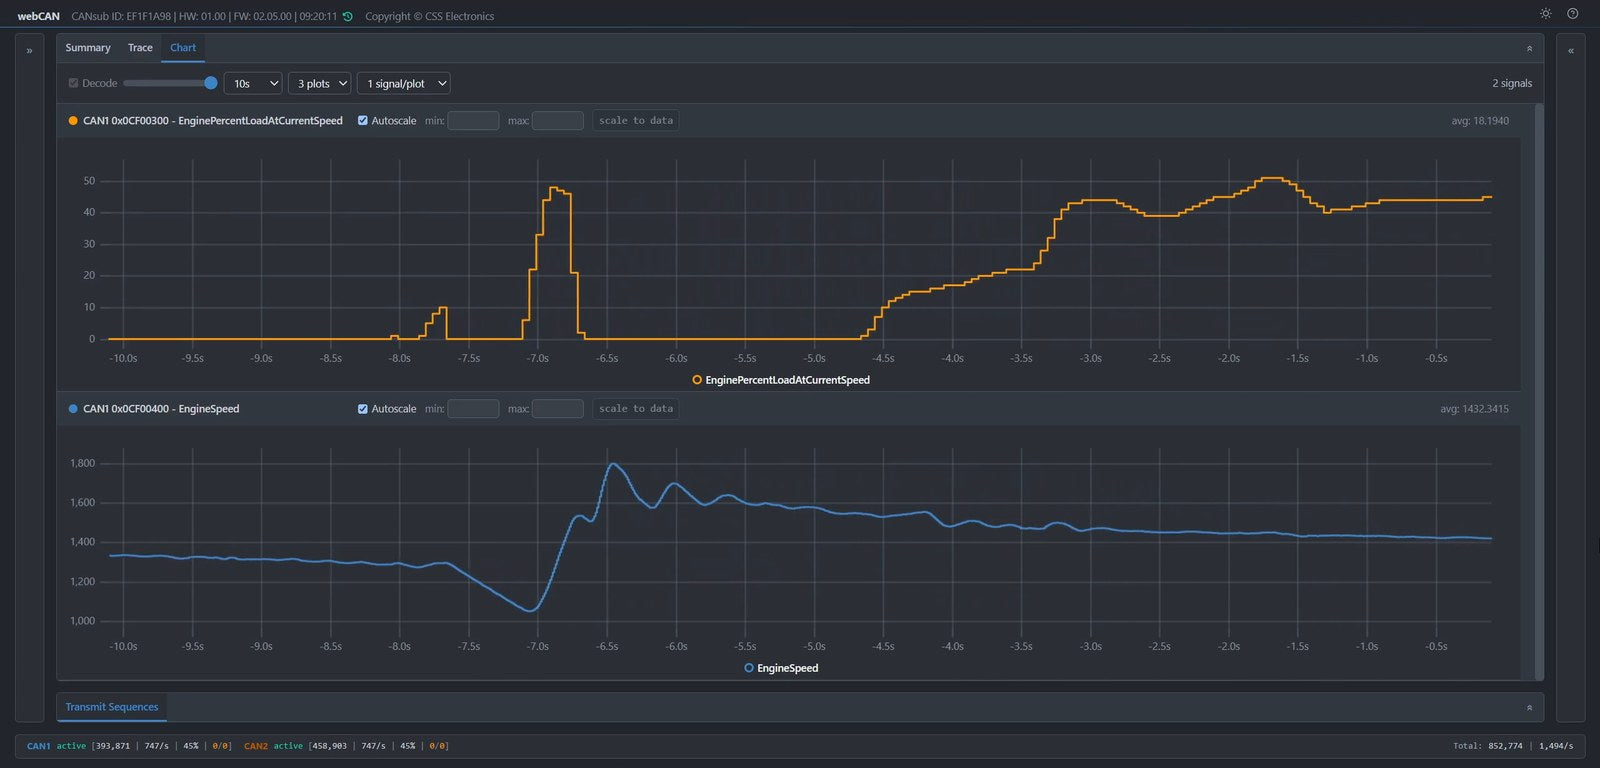Focus the min field of EnginePercentLoadAtCurrentSpeed plot
This screenshot has height=768, width=1600.
tap(473, 121)
